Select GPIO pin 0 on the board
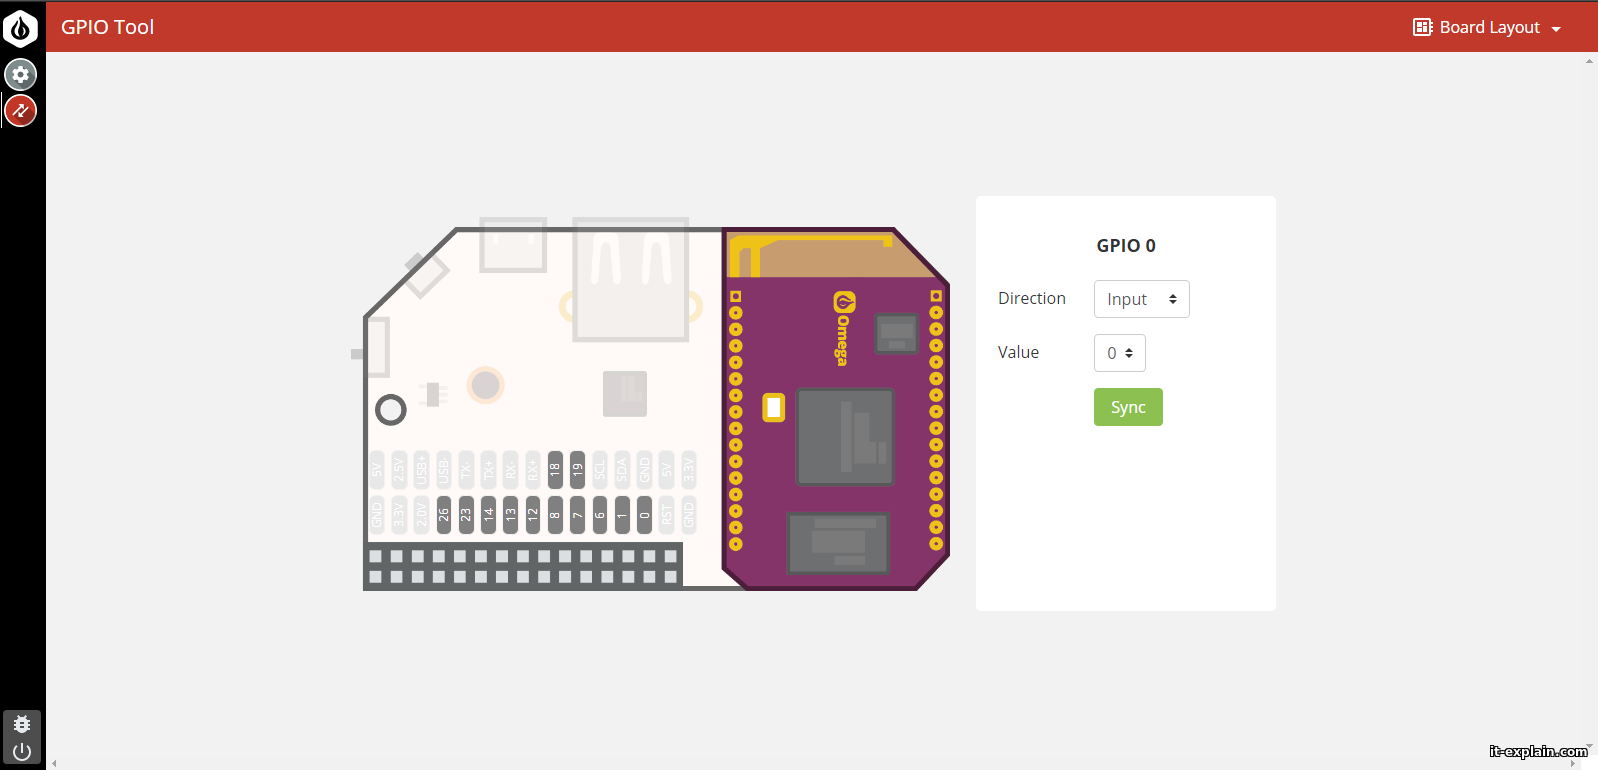The image size is (1598, 770). tap(644, 514)
